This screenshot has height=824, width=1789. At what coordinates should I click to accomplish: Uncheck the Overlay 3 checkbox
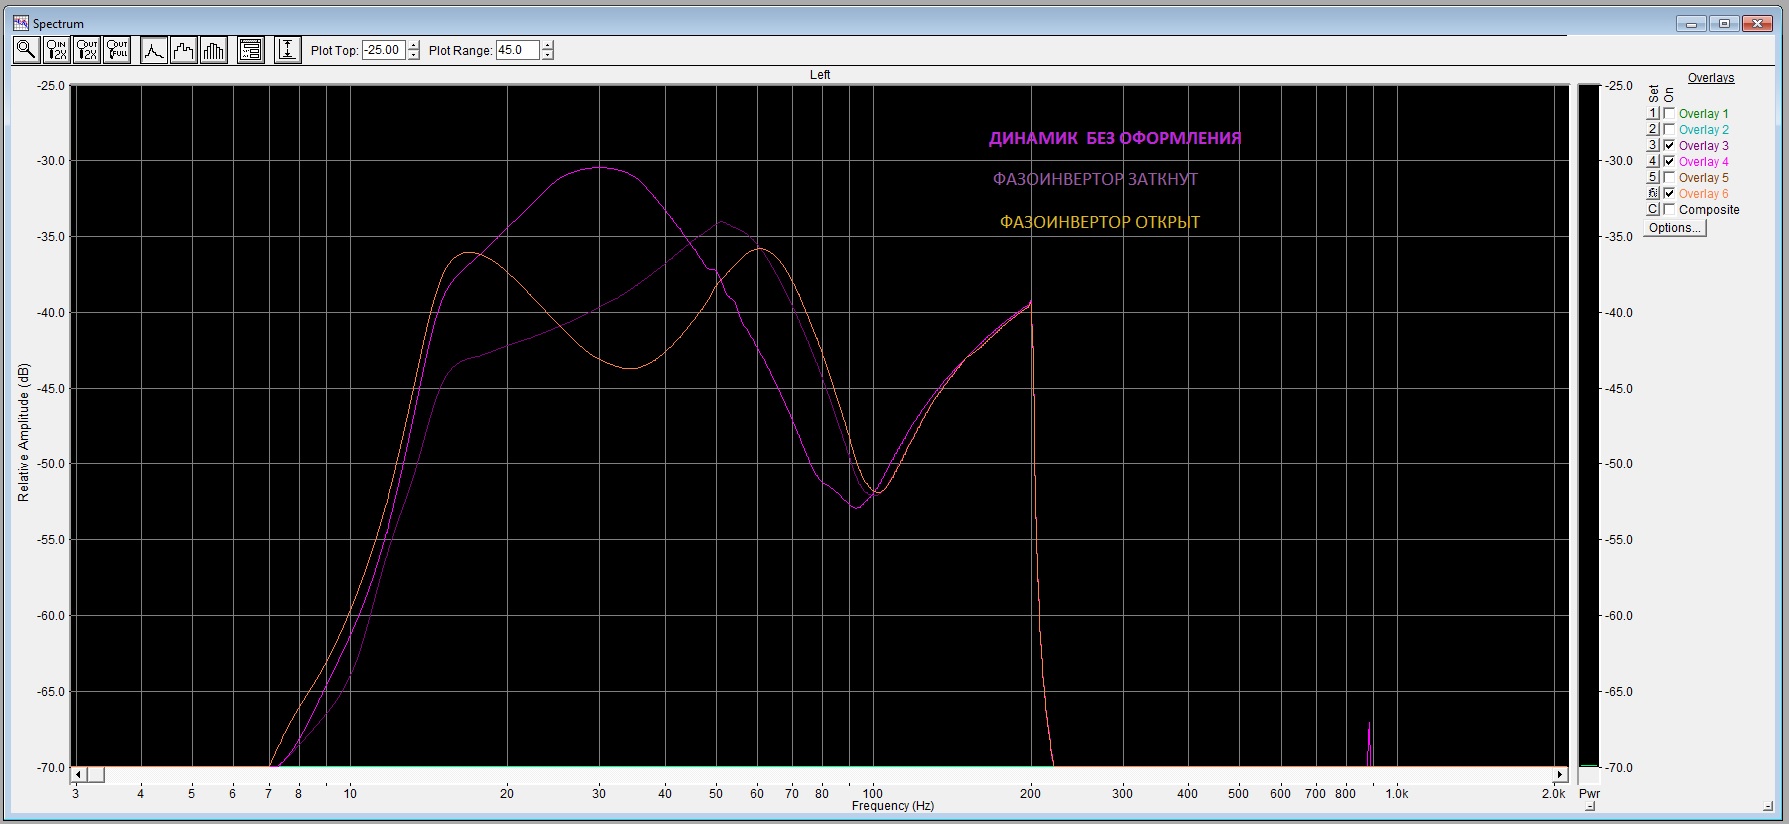(1669, 146)
